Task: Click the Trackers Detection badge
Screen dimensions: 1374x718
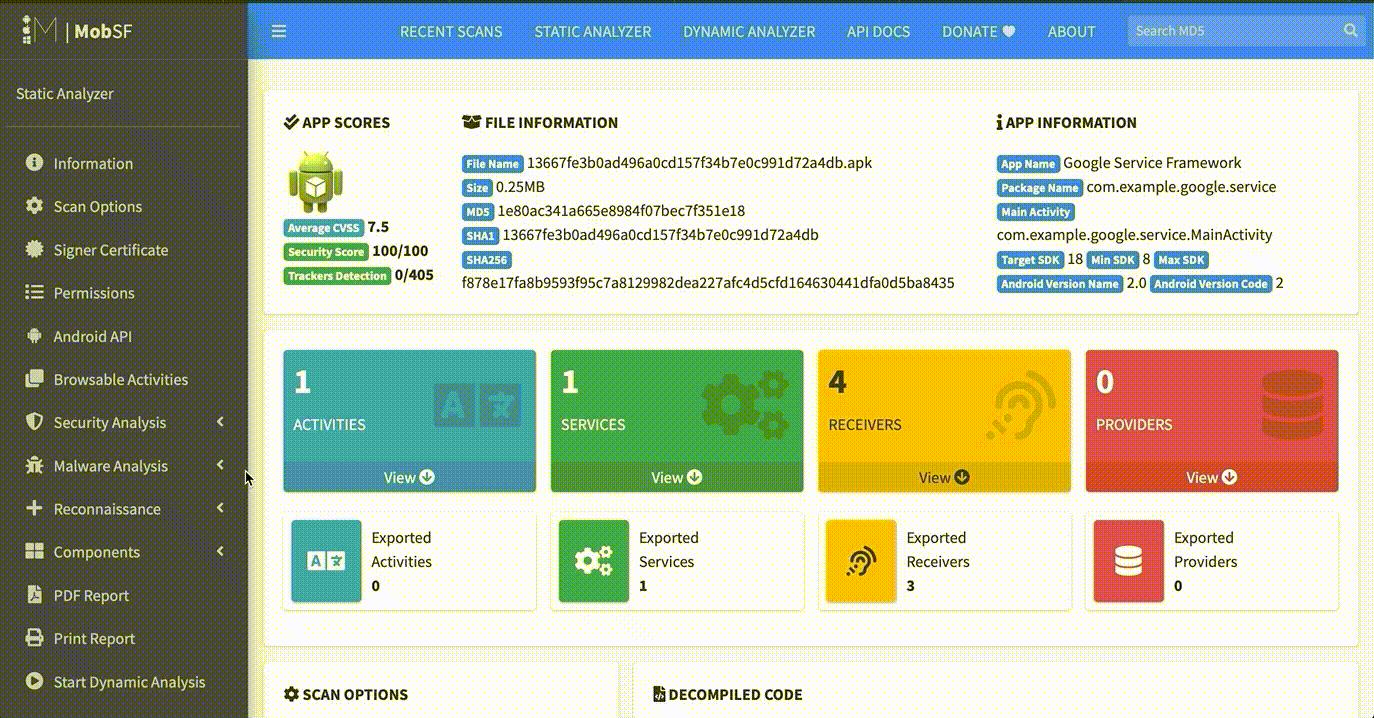Action: (337, 276)
